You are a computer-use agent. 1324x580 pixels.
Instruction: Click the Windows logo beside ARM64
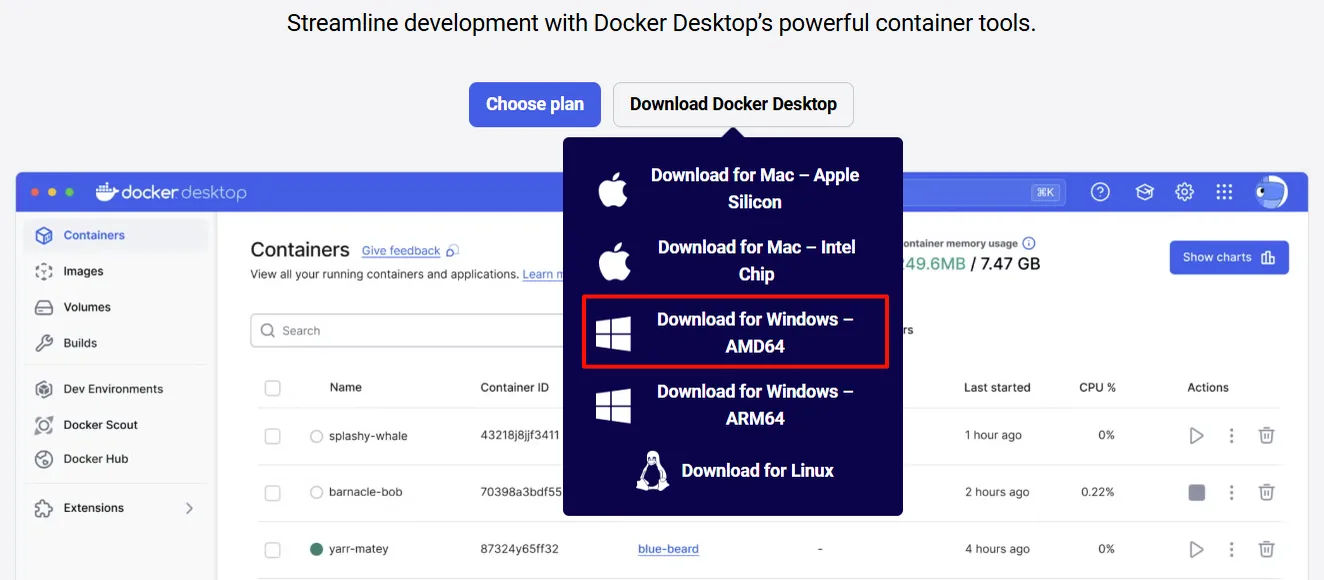613,406
